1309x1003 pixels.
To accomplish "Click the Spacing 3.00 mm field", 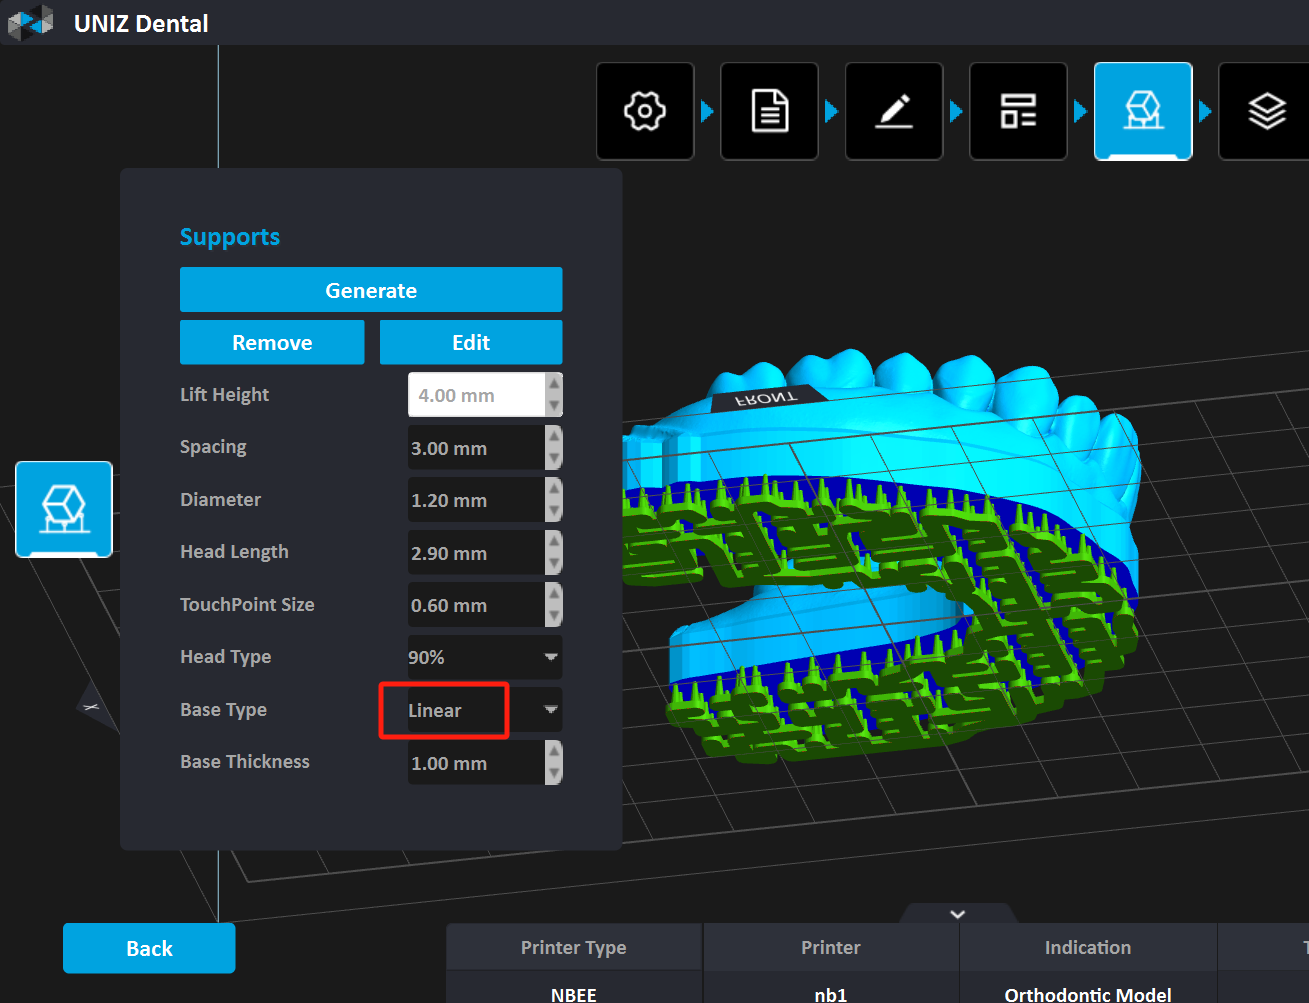I will (x=477, y=448).
